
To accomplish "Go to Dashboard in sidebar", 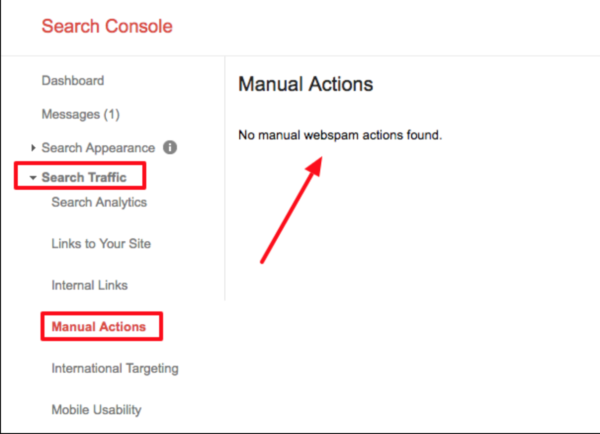I will pos(73,80).
